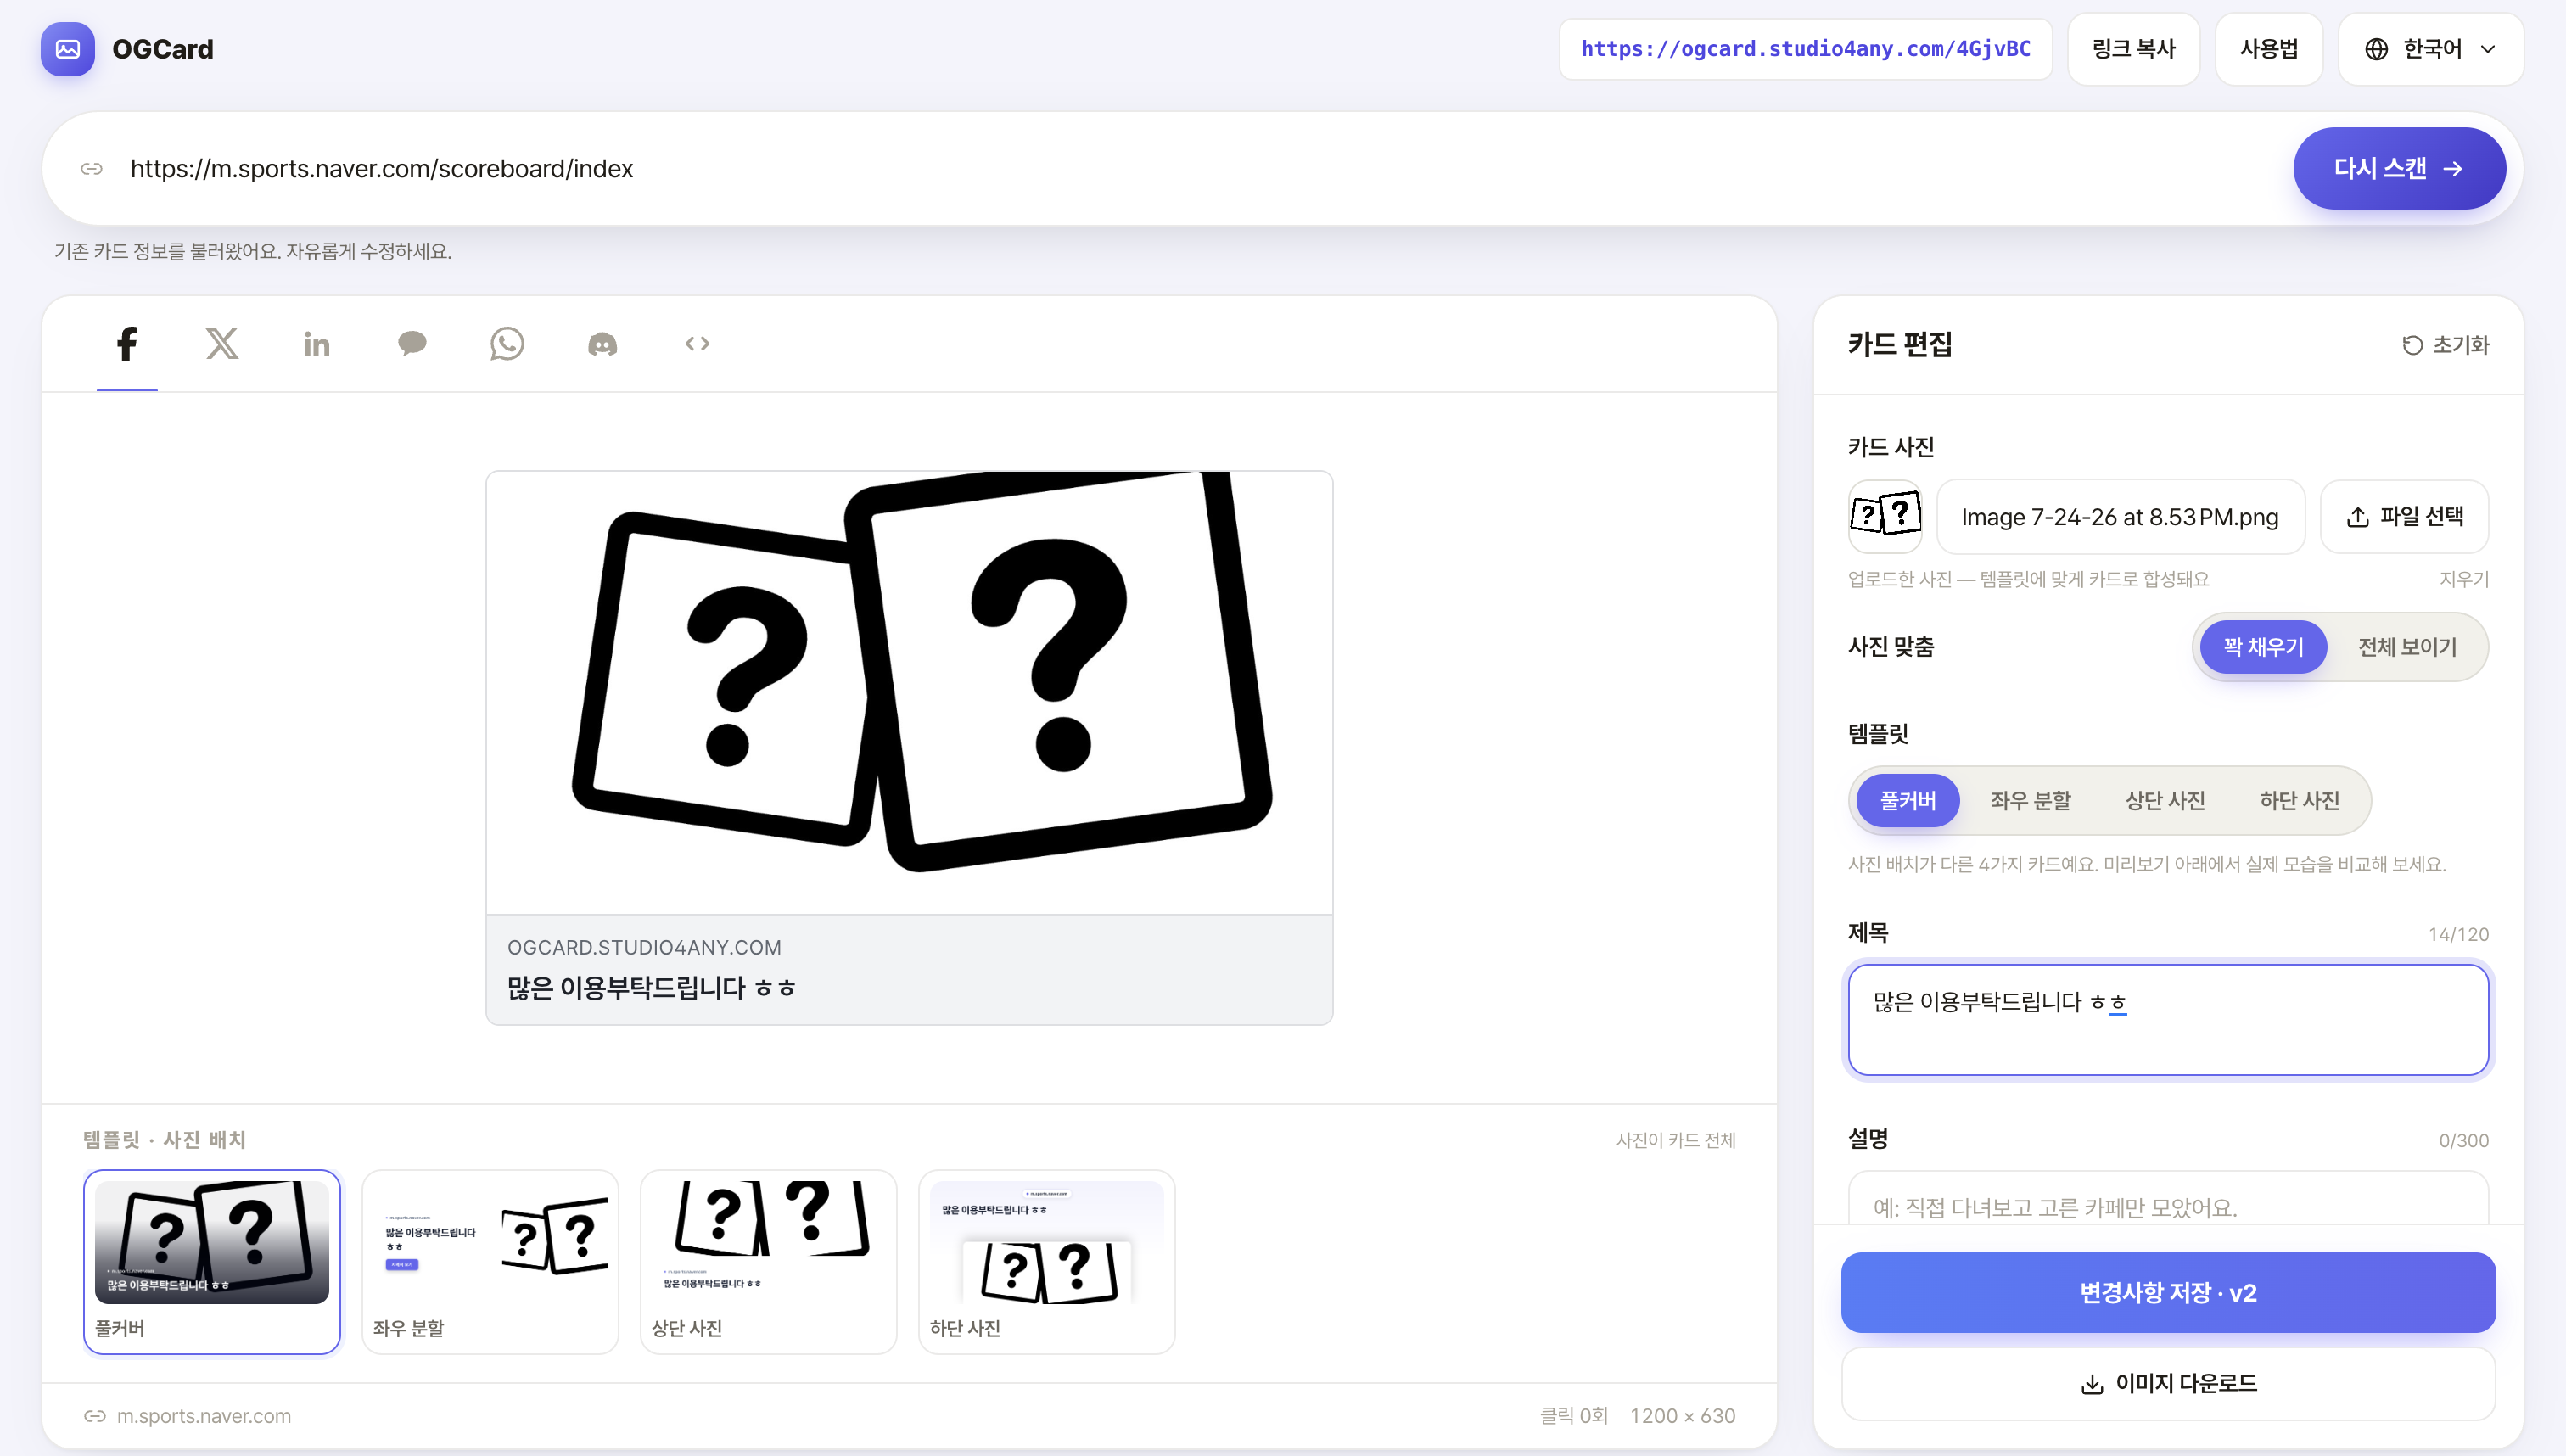Click the Image 7-24-26 file name field
The image size is (2566, 1456).
[2120, 516]
